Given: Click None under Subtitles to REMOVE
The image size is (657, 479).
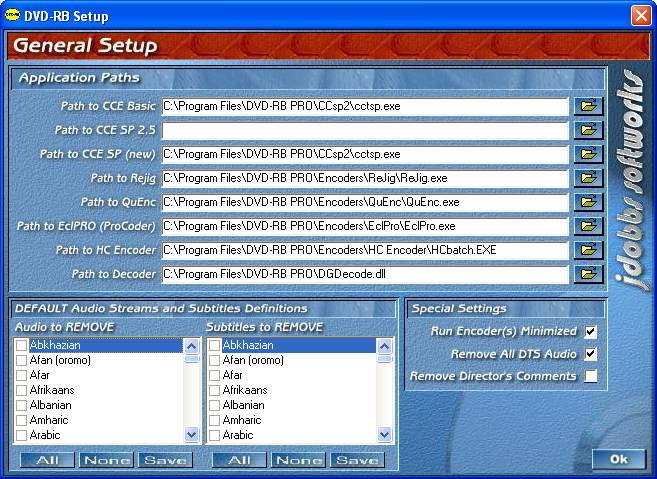Looking at the screenshot, I should click(x=298, y=460).
